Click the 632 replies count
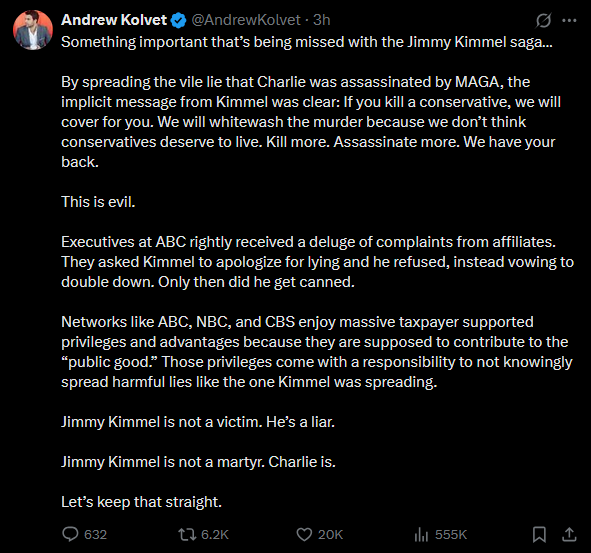591x553 pixels. point(95,535)
